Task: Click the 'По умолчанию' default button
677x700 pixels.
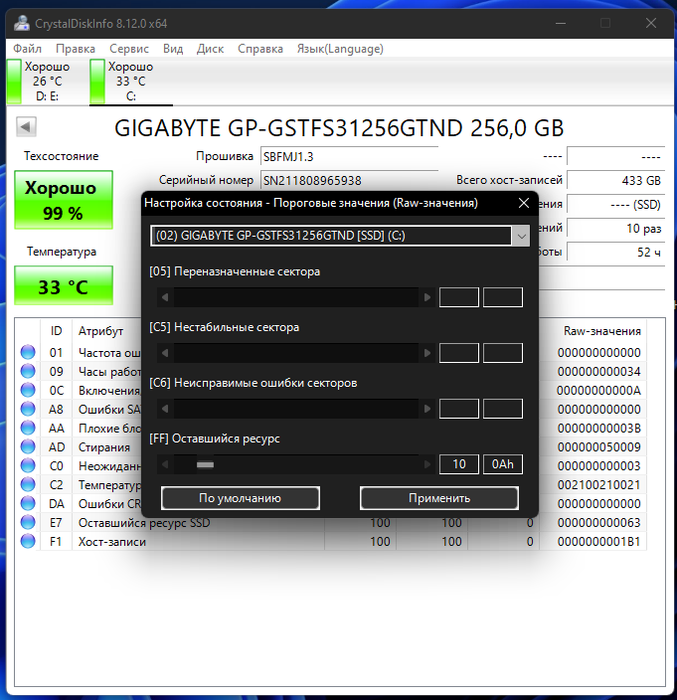Action: [x=240, y=498]
